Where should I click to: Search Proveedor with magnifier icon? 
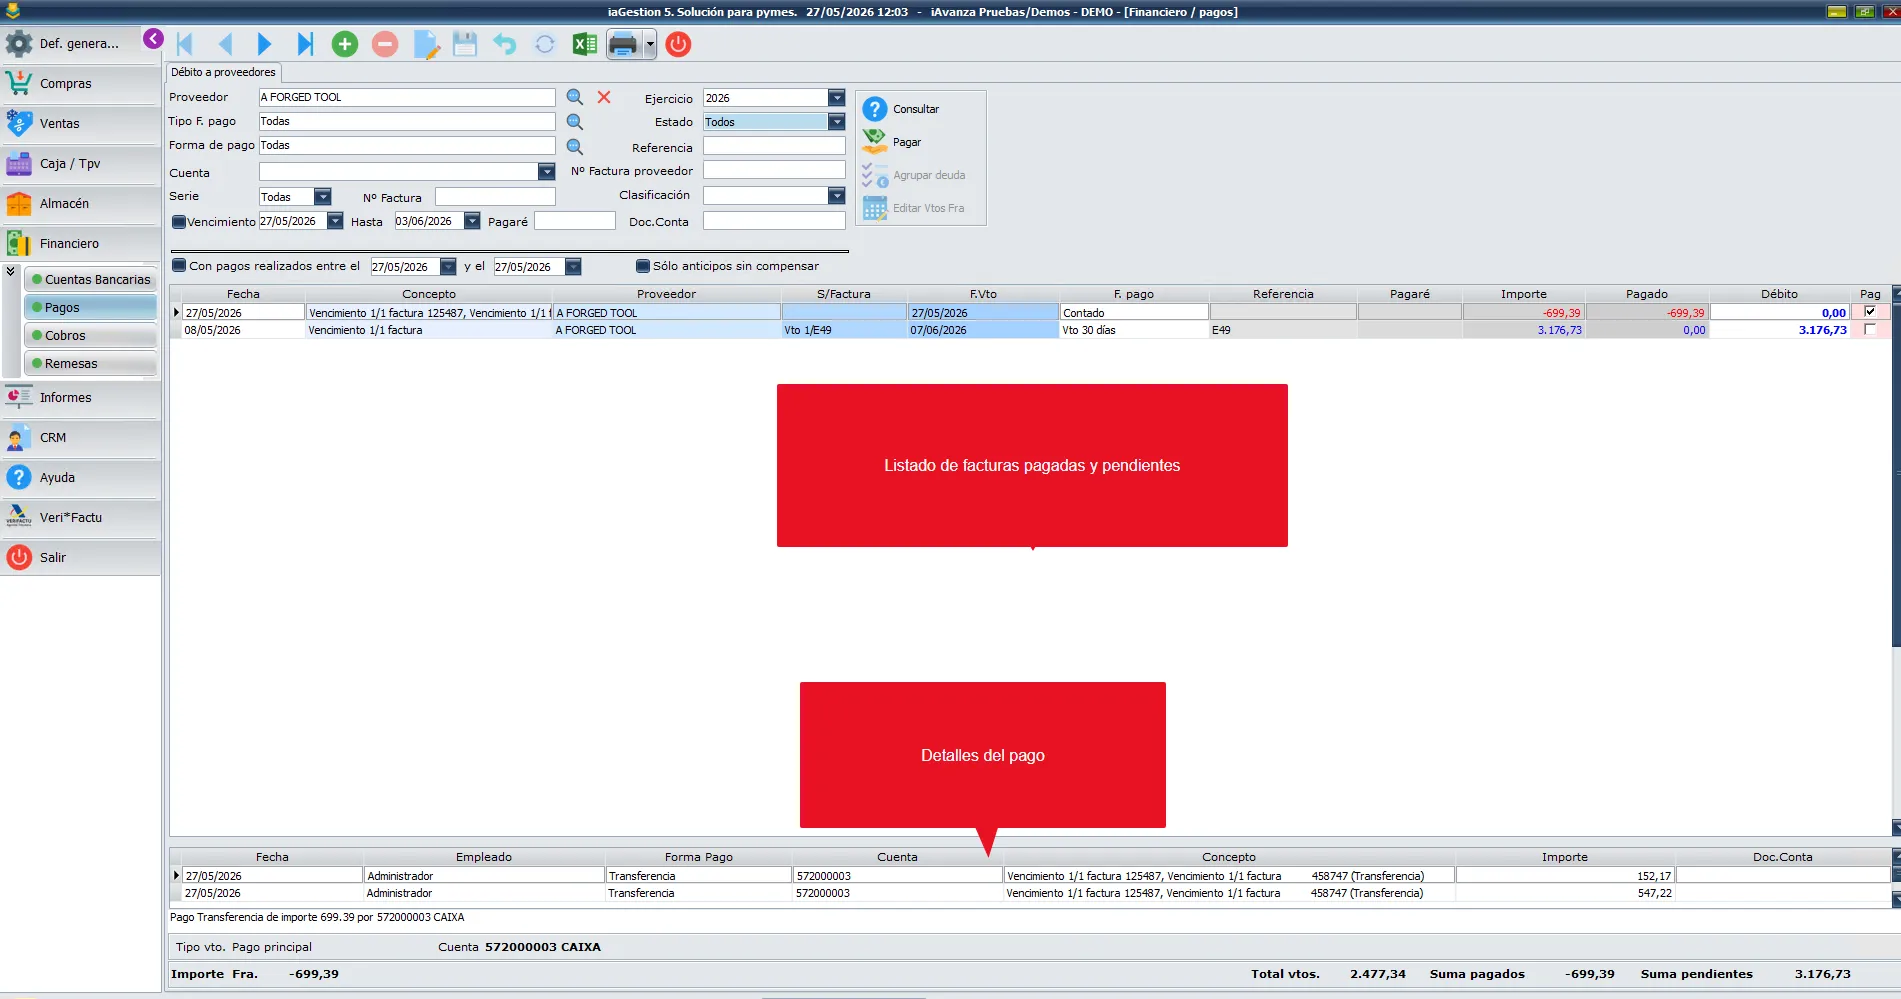(x=575, y=97)
